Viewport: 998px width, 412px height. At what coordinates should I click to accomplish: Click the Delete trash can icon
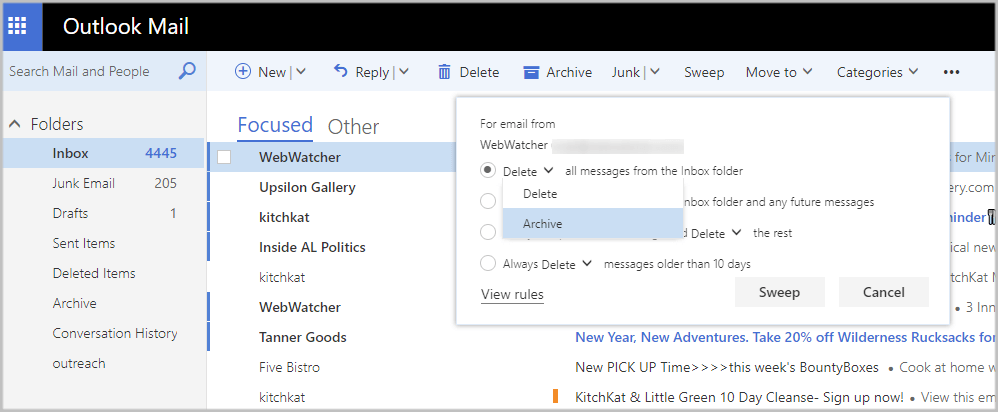(x=444, y=72)
